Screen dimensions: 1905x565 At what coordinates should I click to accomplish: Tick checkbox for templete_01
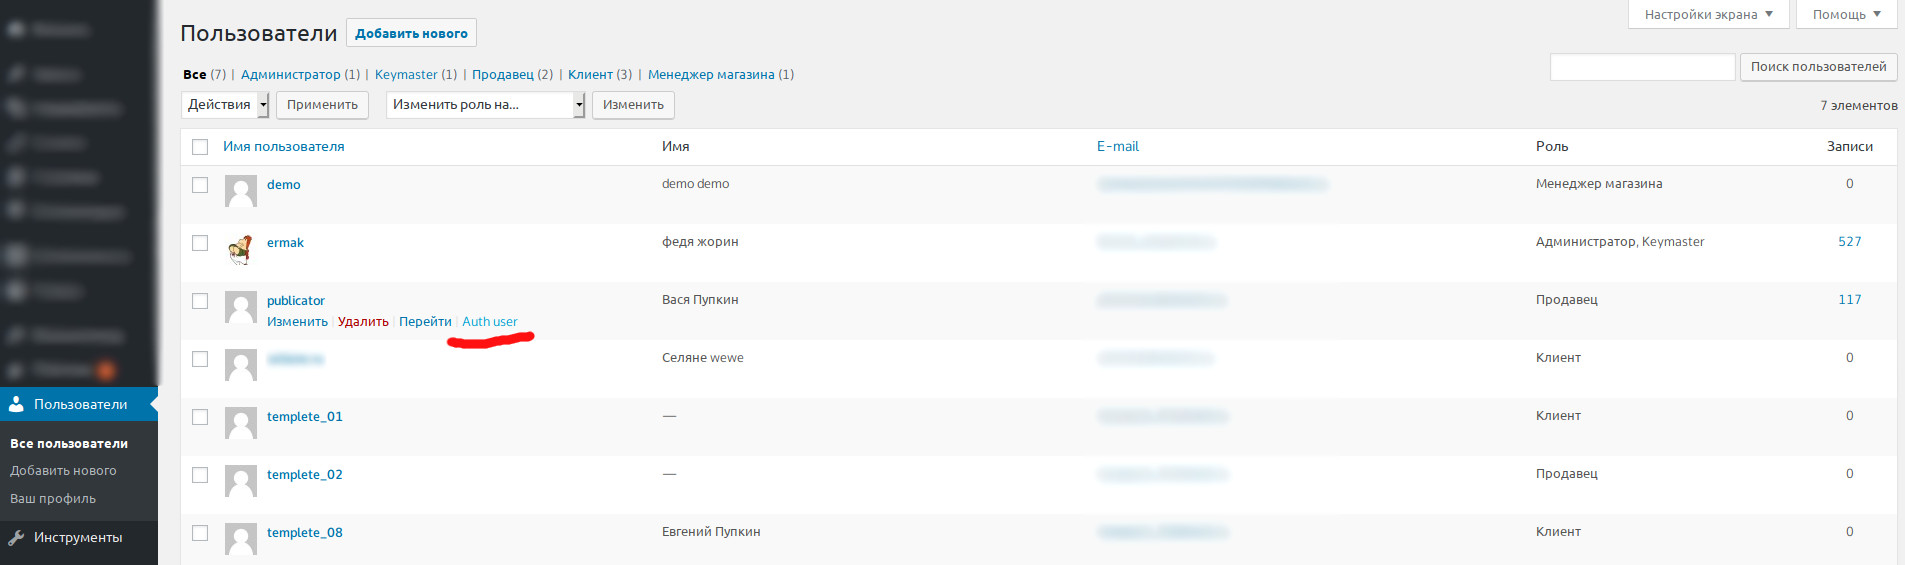click(200, 417)
